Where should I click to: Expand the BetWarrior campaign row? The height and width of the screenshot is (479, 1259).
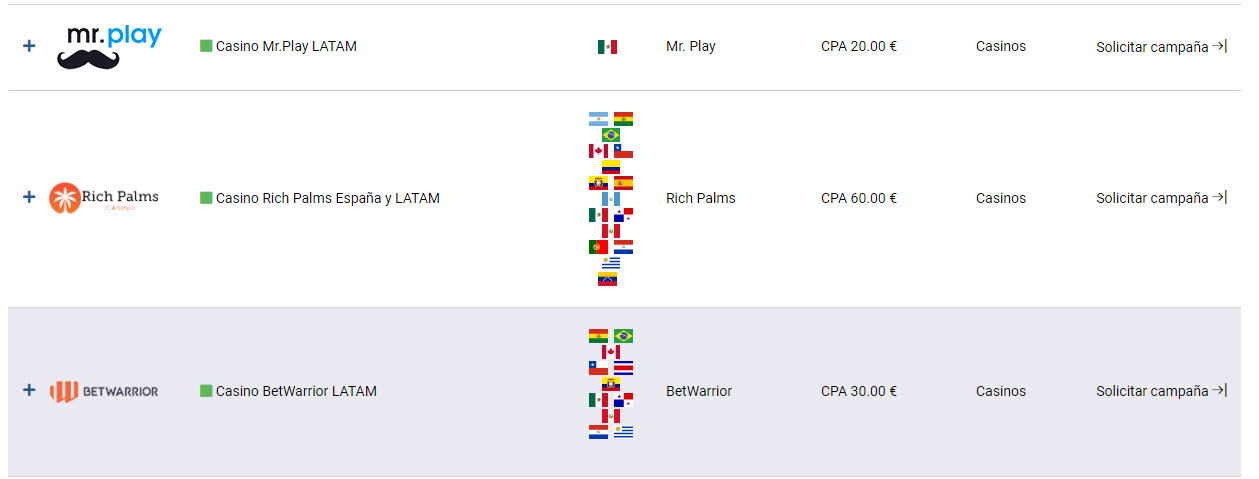(29, 390)
